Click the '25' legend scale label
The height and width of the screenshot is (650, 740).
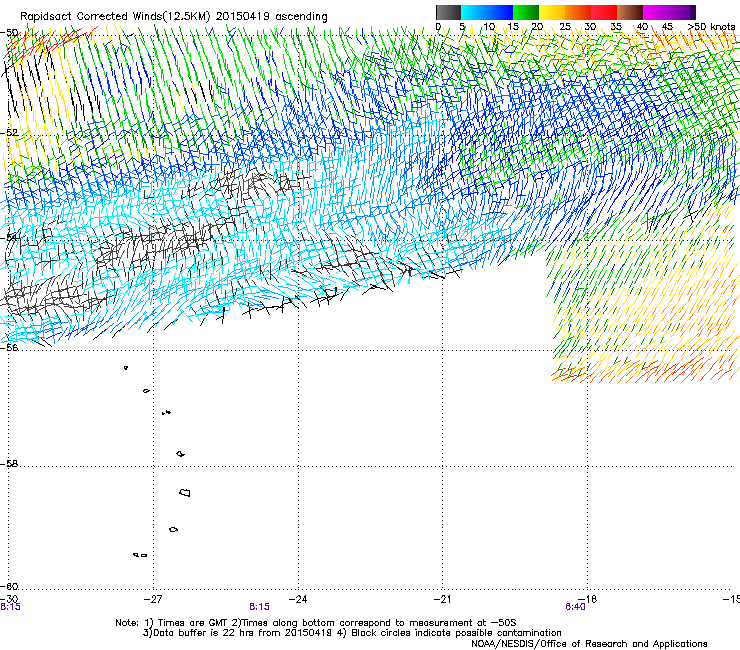(x=564, y=27)
